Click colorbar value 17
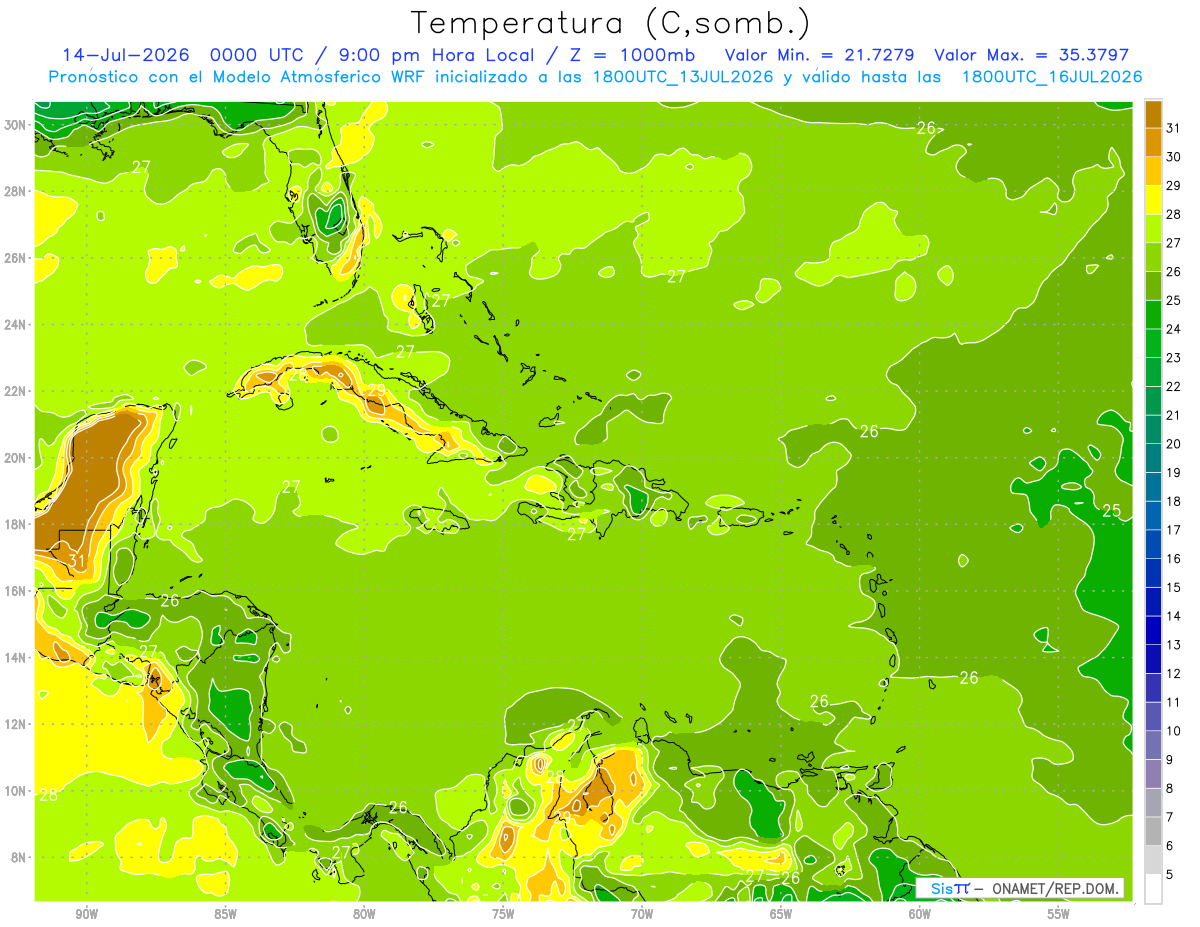This screenshot has height=927, width=1200. click(x=1173, y=529)
